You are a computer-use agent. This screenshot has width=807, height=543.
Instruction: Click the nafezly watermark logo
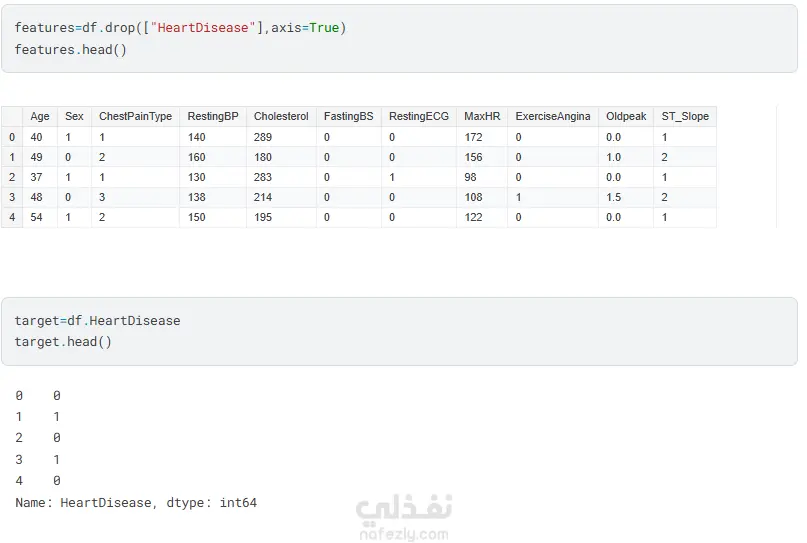[404, 520]
